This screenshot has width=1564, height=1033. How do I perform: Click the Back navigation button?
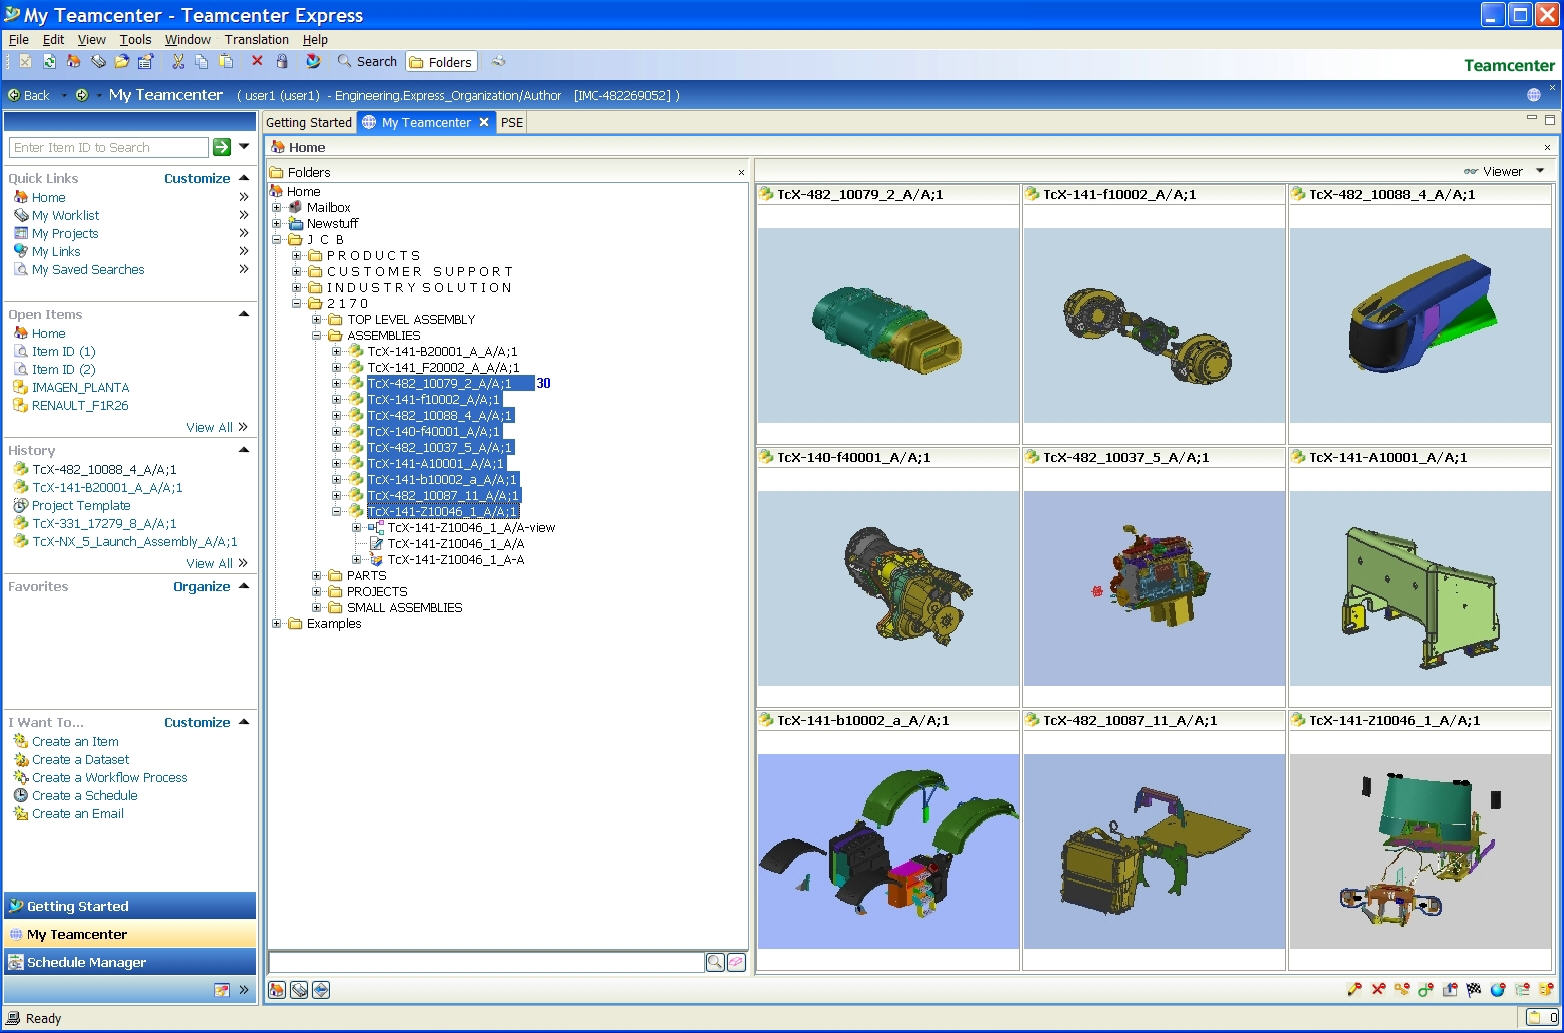click(29, 95)
